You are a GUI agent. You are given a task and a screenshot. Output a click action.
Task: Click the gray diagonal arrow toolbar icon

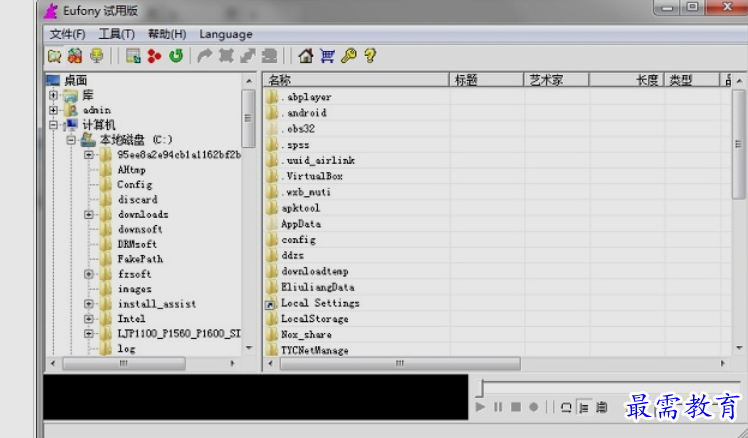pyautogui.click(x=248, y=56)
